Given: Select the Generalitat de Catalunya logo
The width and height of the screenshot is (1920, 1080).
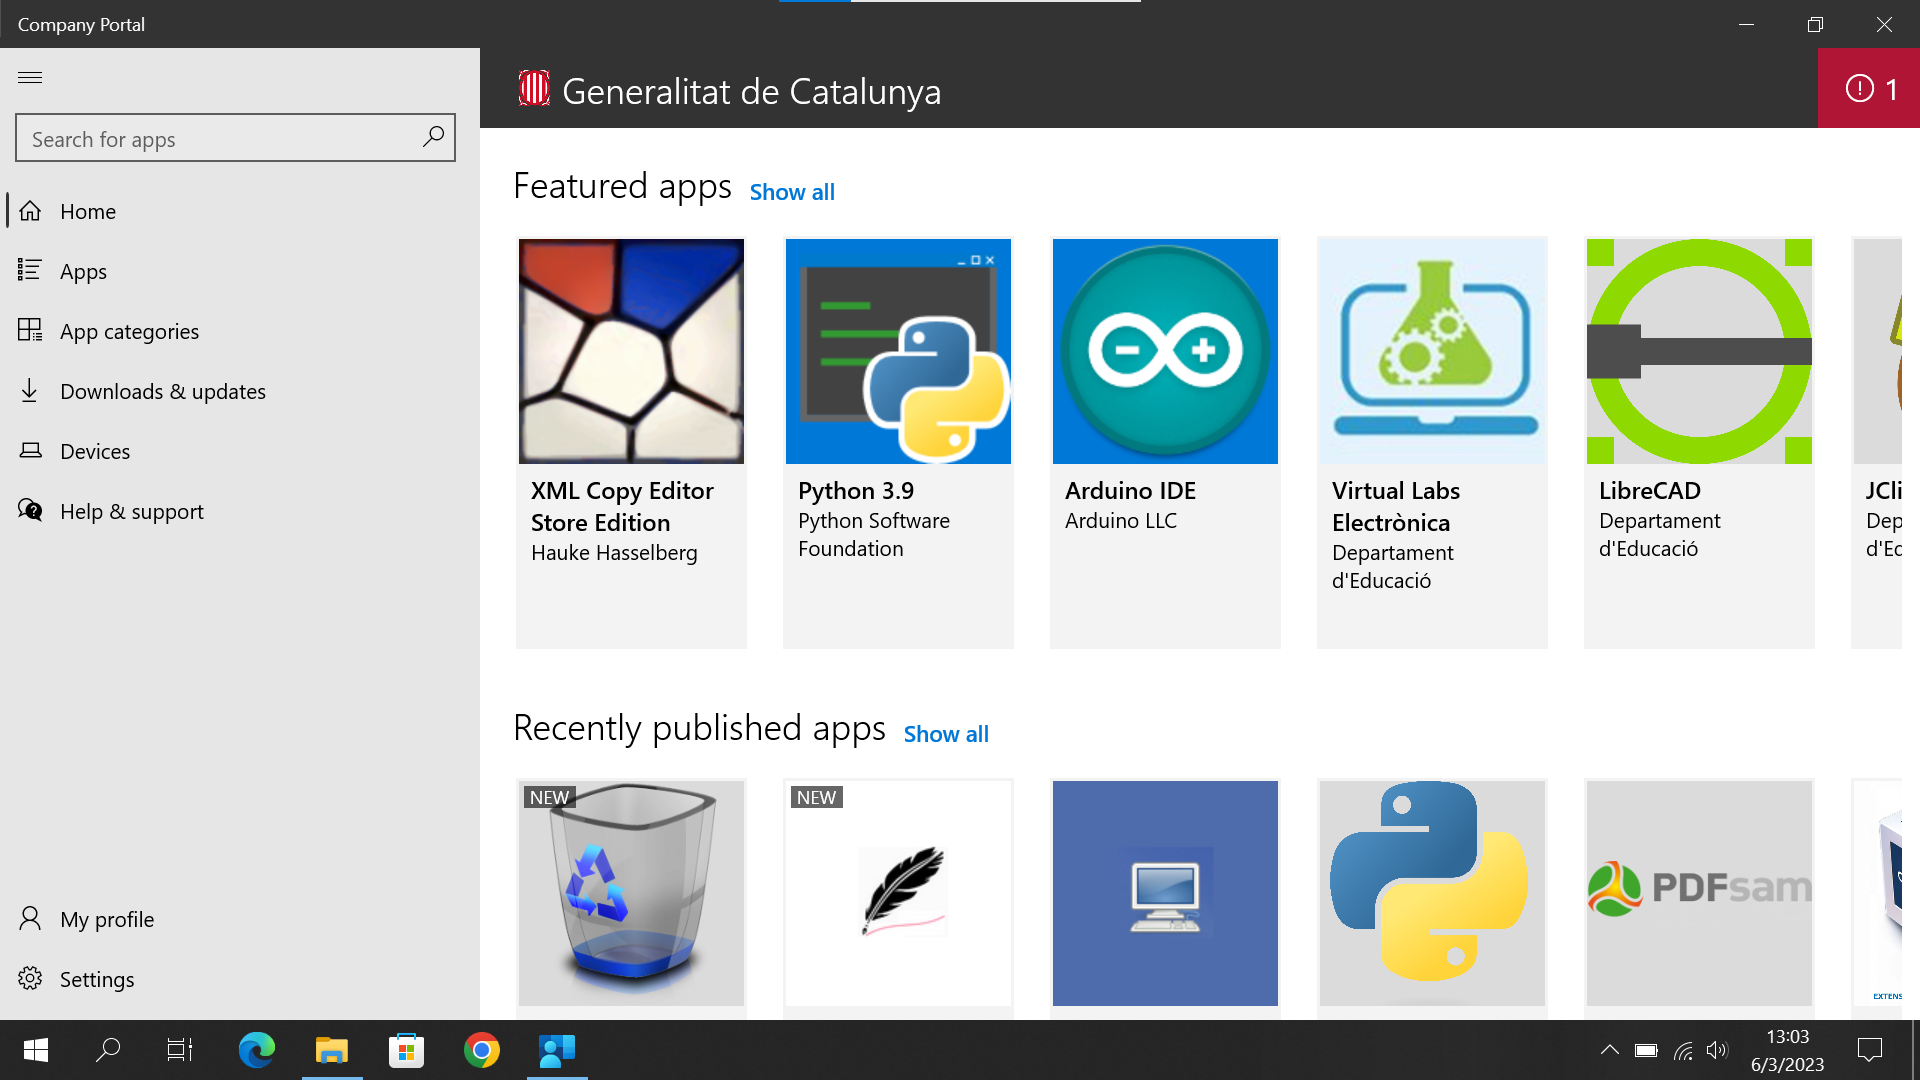Looking at the screenshot, I should click(x=534, y=88).
